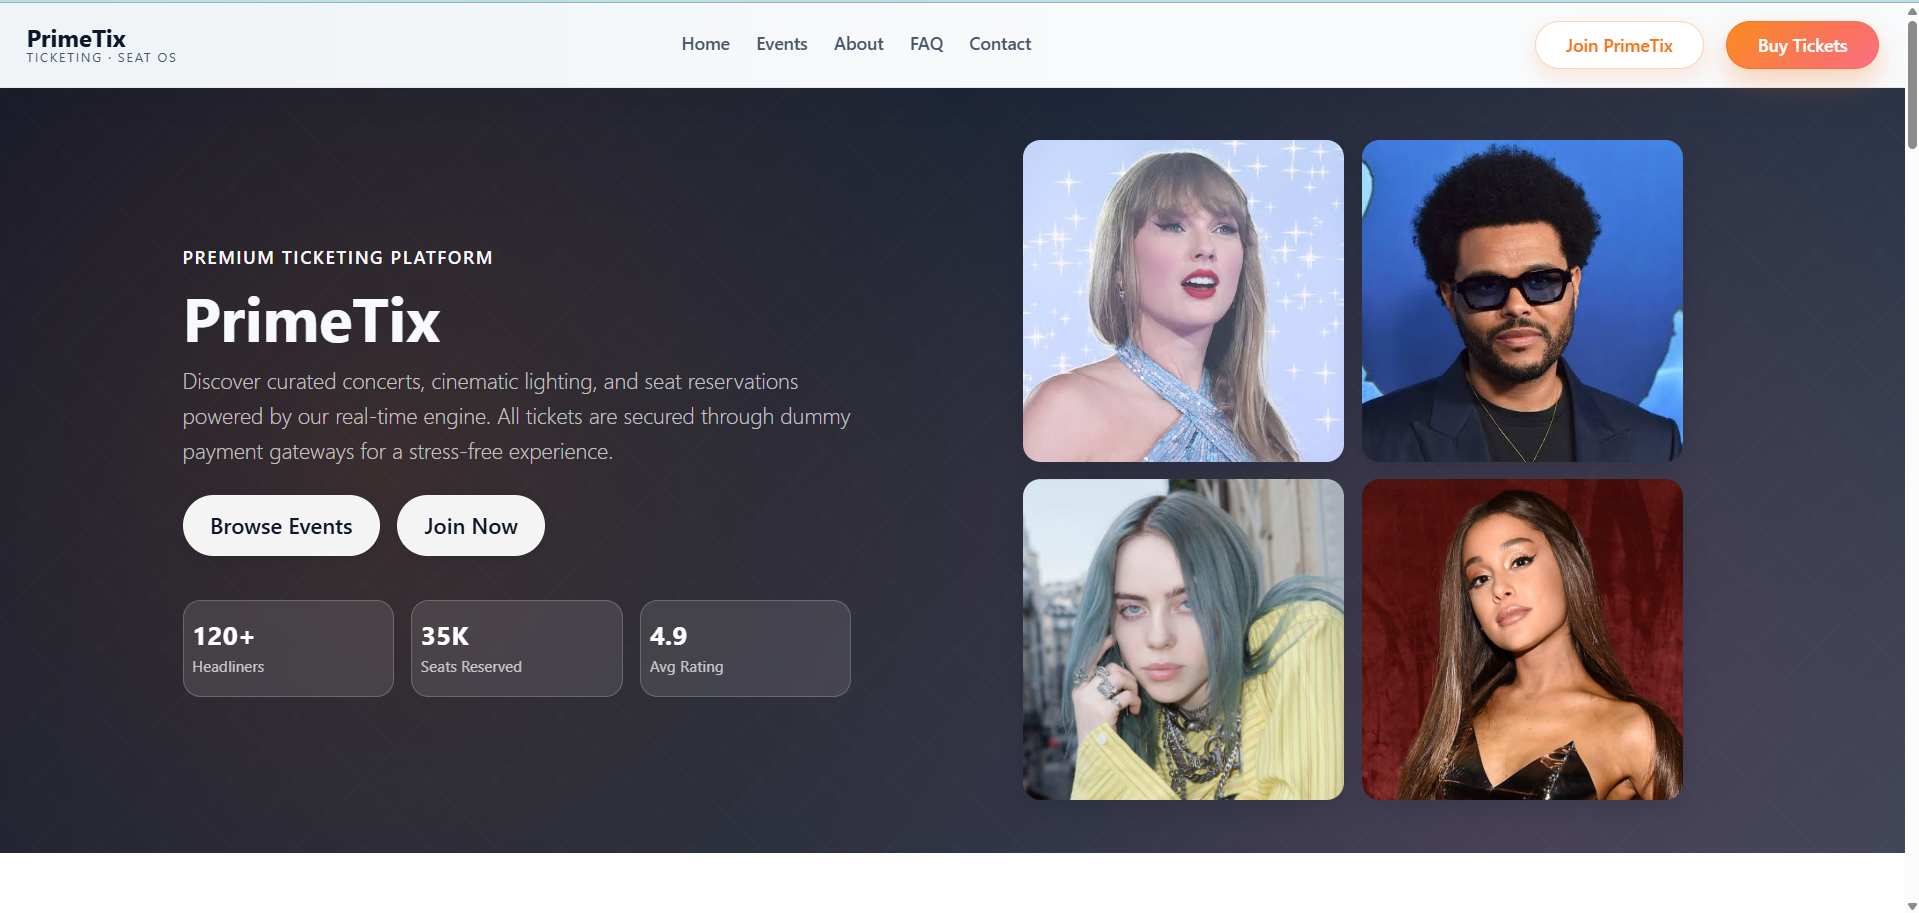1919x913 pixels.
Task: Click the Browse Events hero button
Action: point(281,526)
